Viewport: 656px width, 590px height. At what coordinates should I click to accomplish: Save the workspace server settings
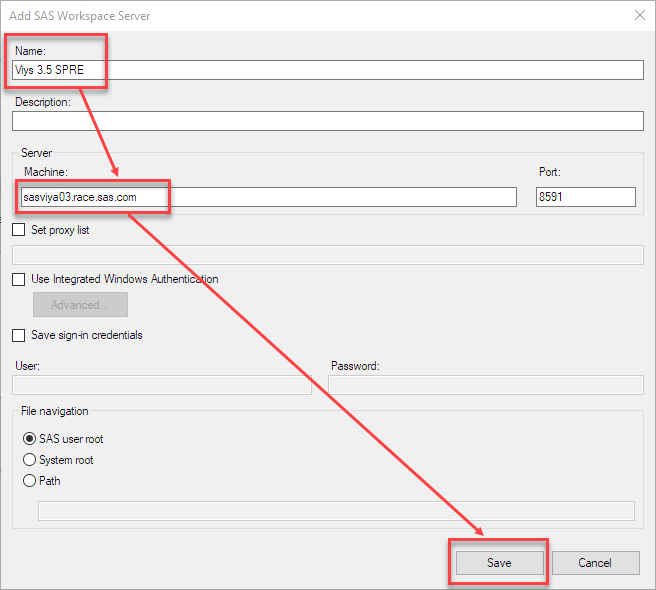point(500,563)
